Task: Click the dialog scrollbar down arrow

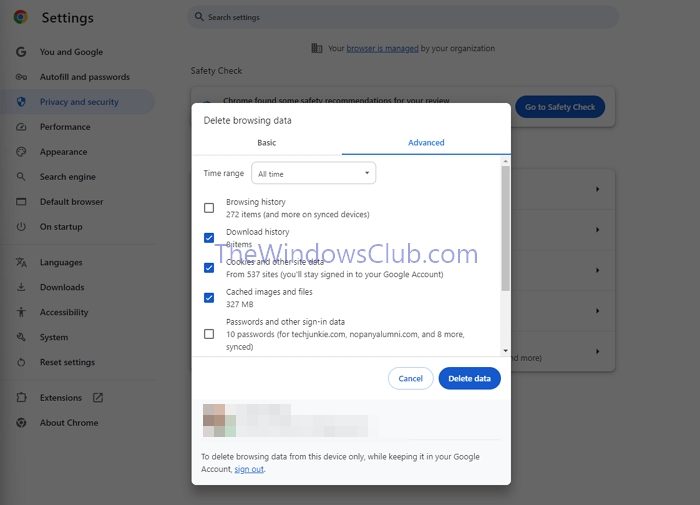Action: coord(505,351)
